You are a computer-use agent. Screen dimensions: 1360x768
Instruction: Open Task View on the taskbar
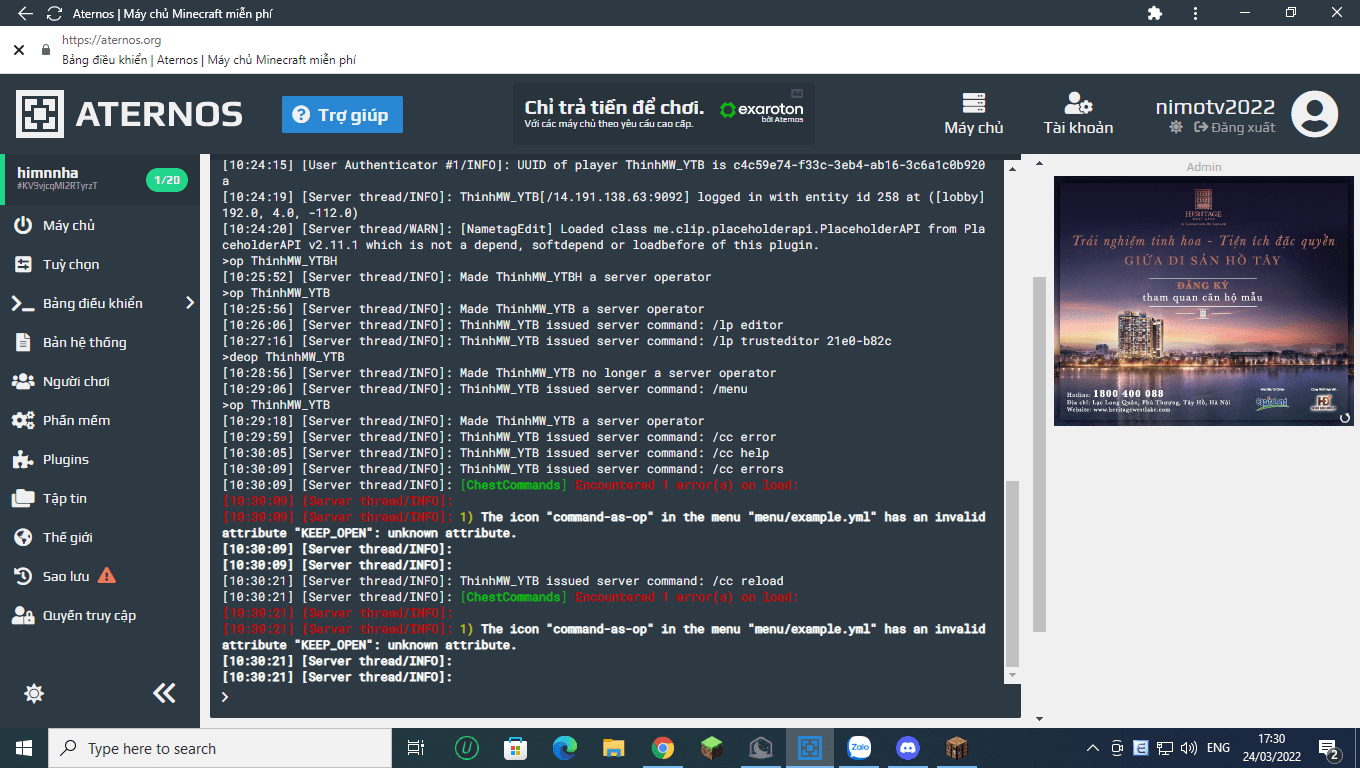[x=416, y=748]
